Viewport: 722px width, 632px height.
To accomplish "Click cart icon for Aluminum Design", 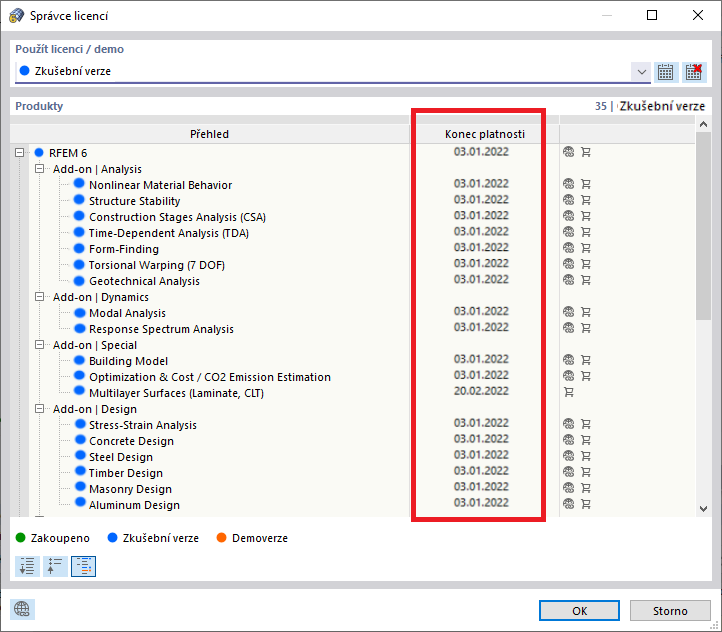I will 586,504.
